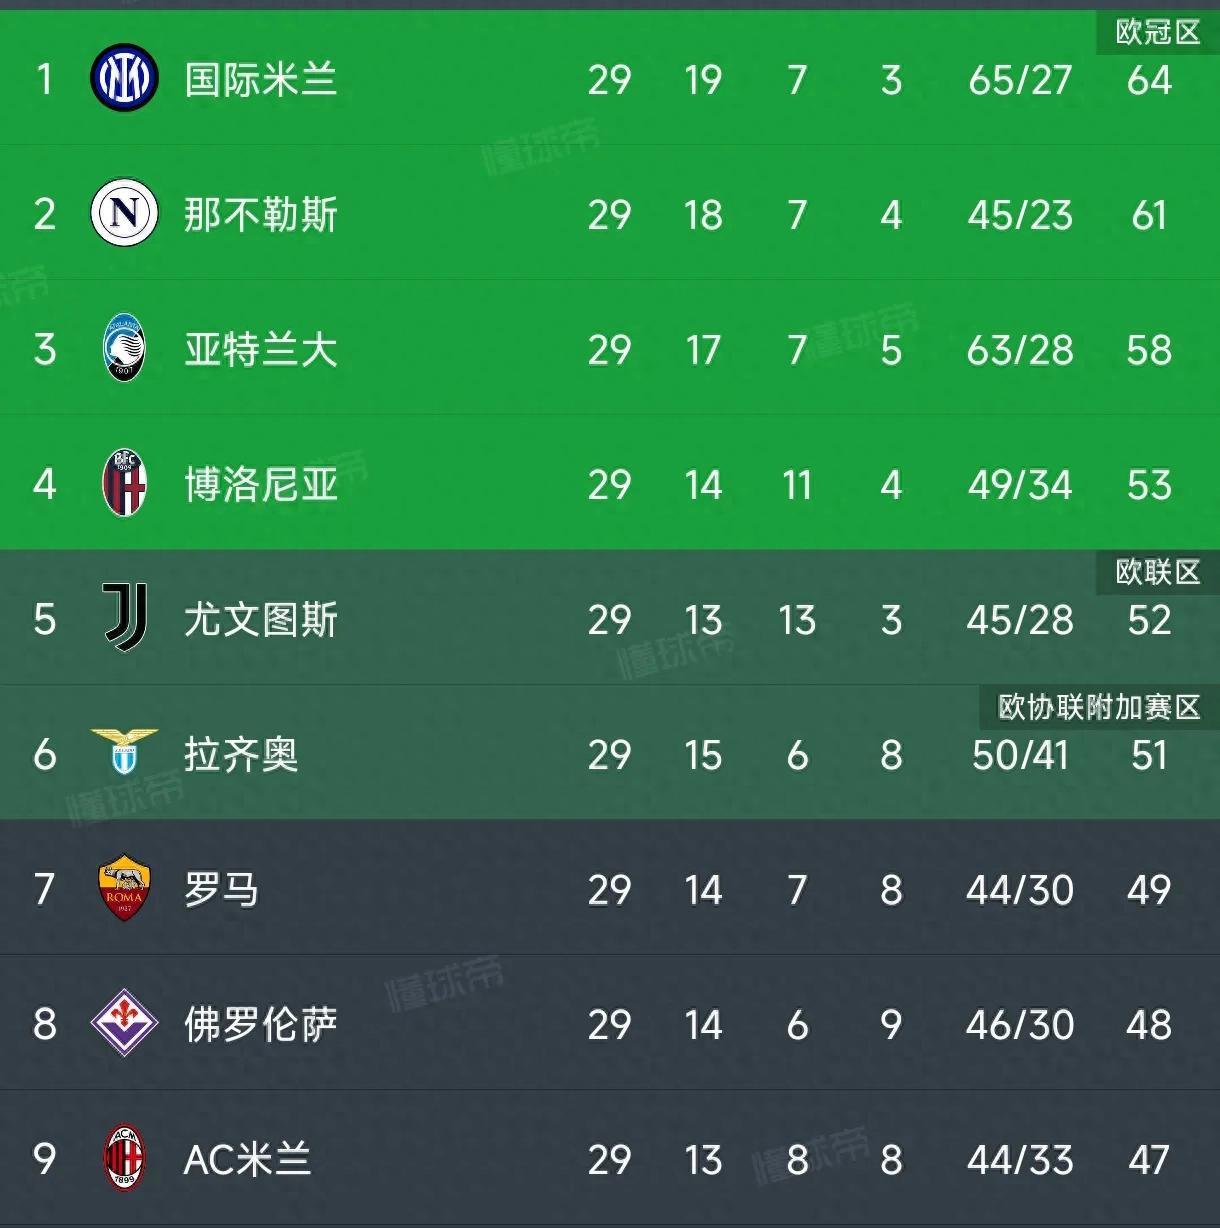Click the Napoli club logo
Viewport: 1220px width, 1228px height.
coord(124,213)
